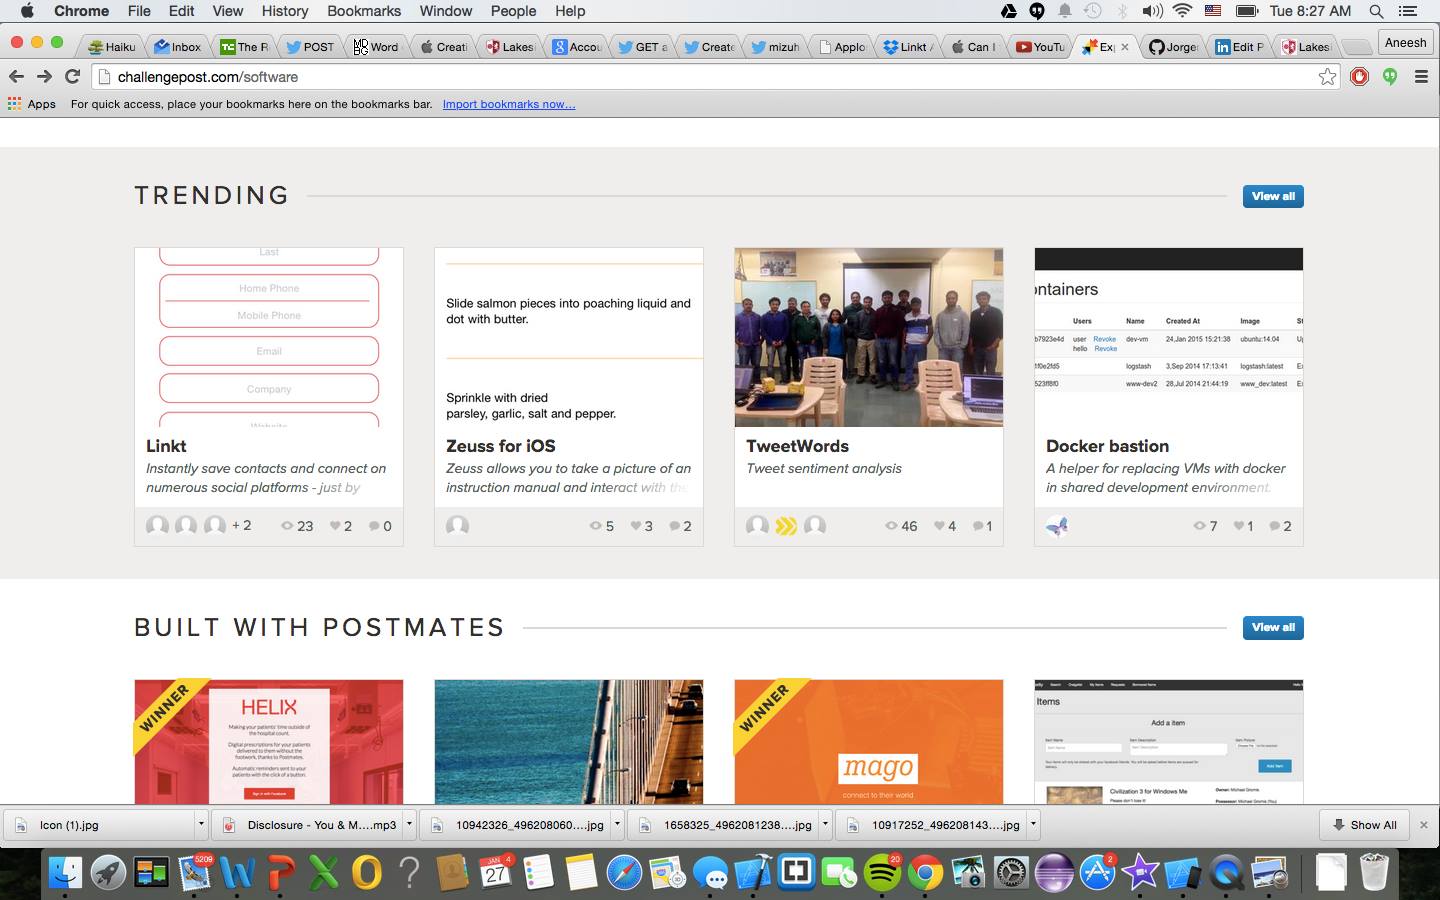This screenshot has height=900, width=1440.
Task: Click Import bookmarks now link
Action: tap(508, 104)
